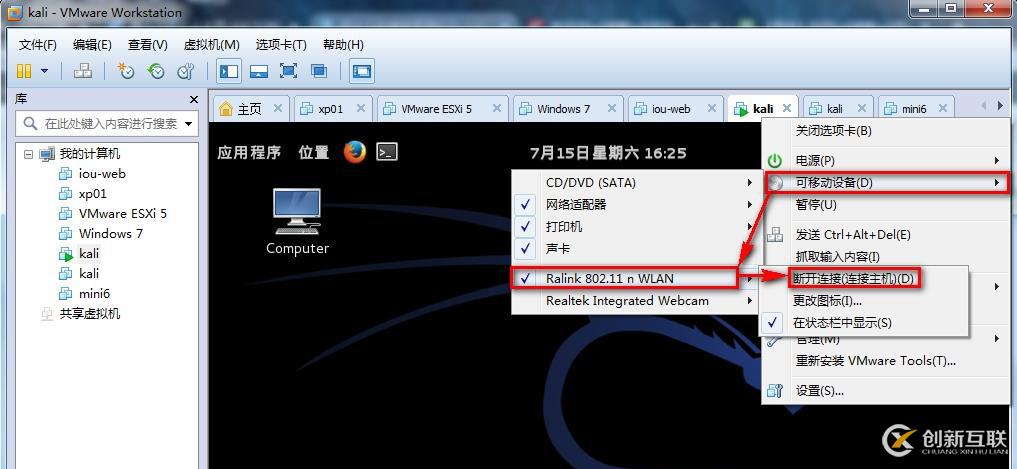Screen dimensions: 1017x469
Task: Select Windows 7 in the library tree
Action: (110, 234)
